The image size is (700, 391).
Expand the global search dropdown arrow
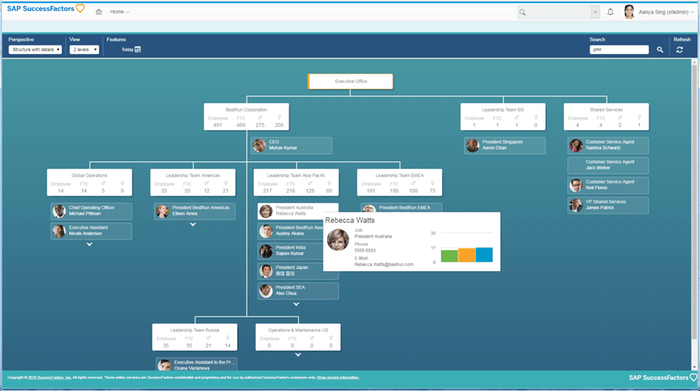(x=595, y=12)
